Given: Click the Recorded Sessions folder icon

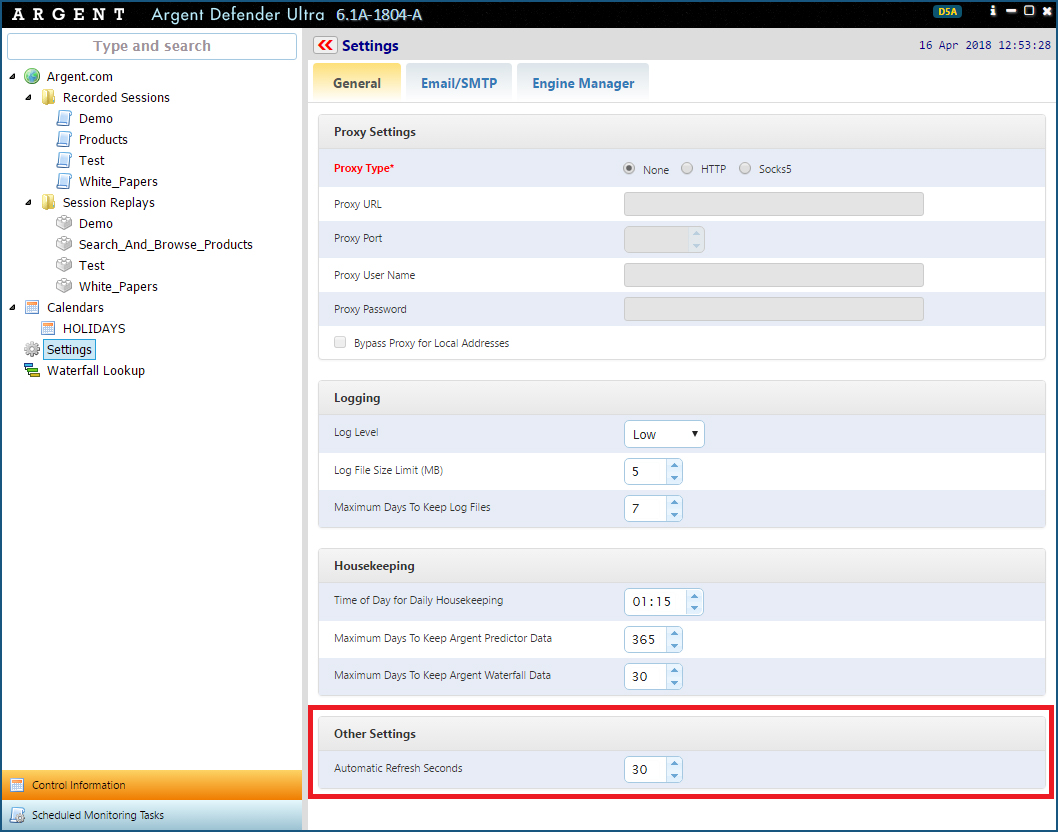Looking at the screenshot, I should pos(48,97).
